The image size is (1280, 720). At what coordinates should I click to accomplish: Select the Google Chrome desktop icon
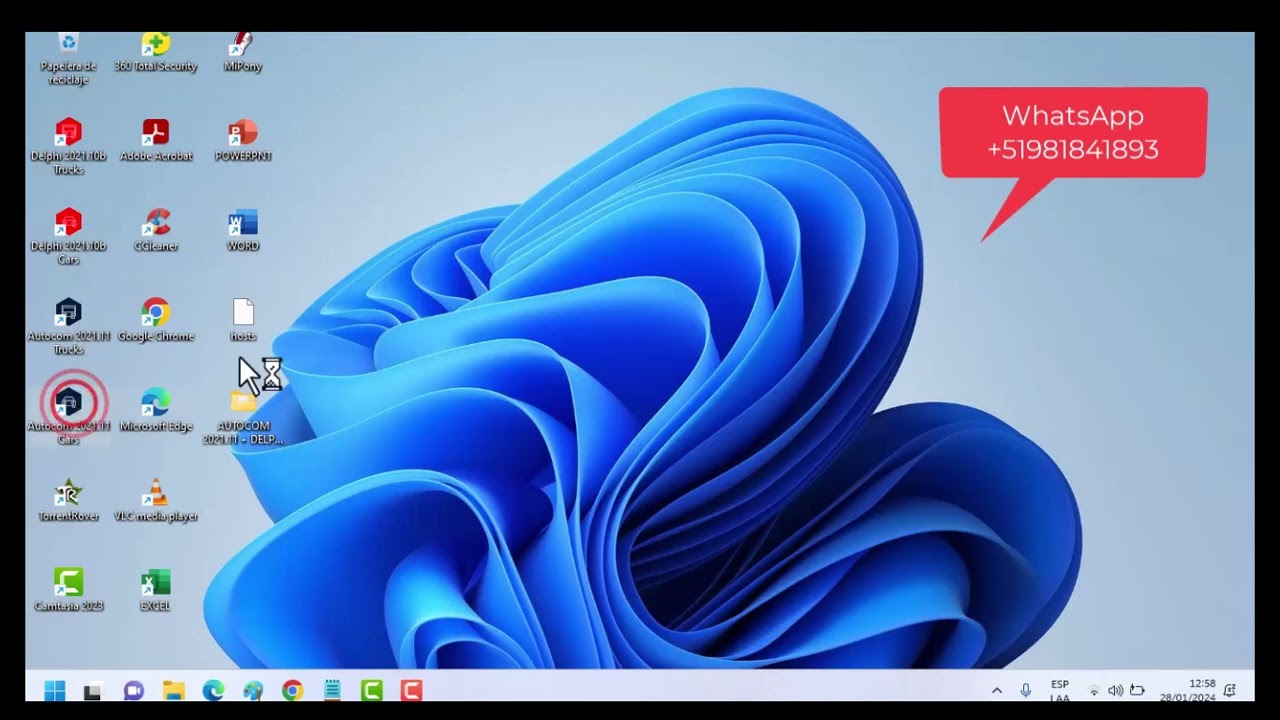coord(155,320)
